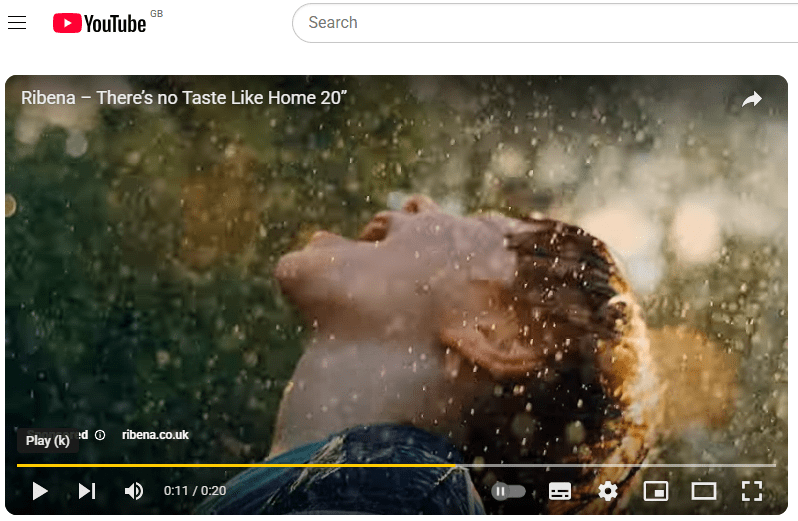Open the hamburger guide menu
This screenshot has width=798, height=521.
tap(17, 23)
